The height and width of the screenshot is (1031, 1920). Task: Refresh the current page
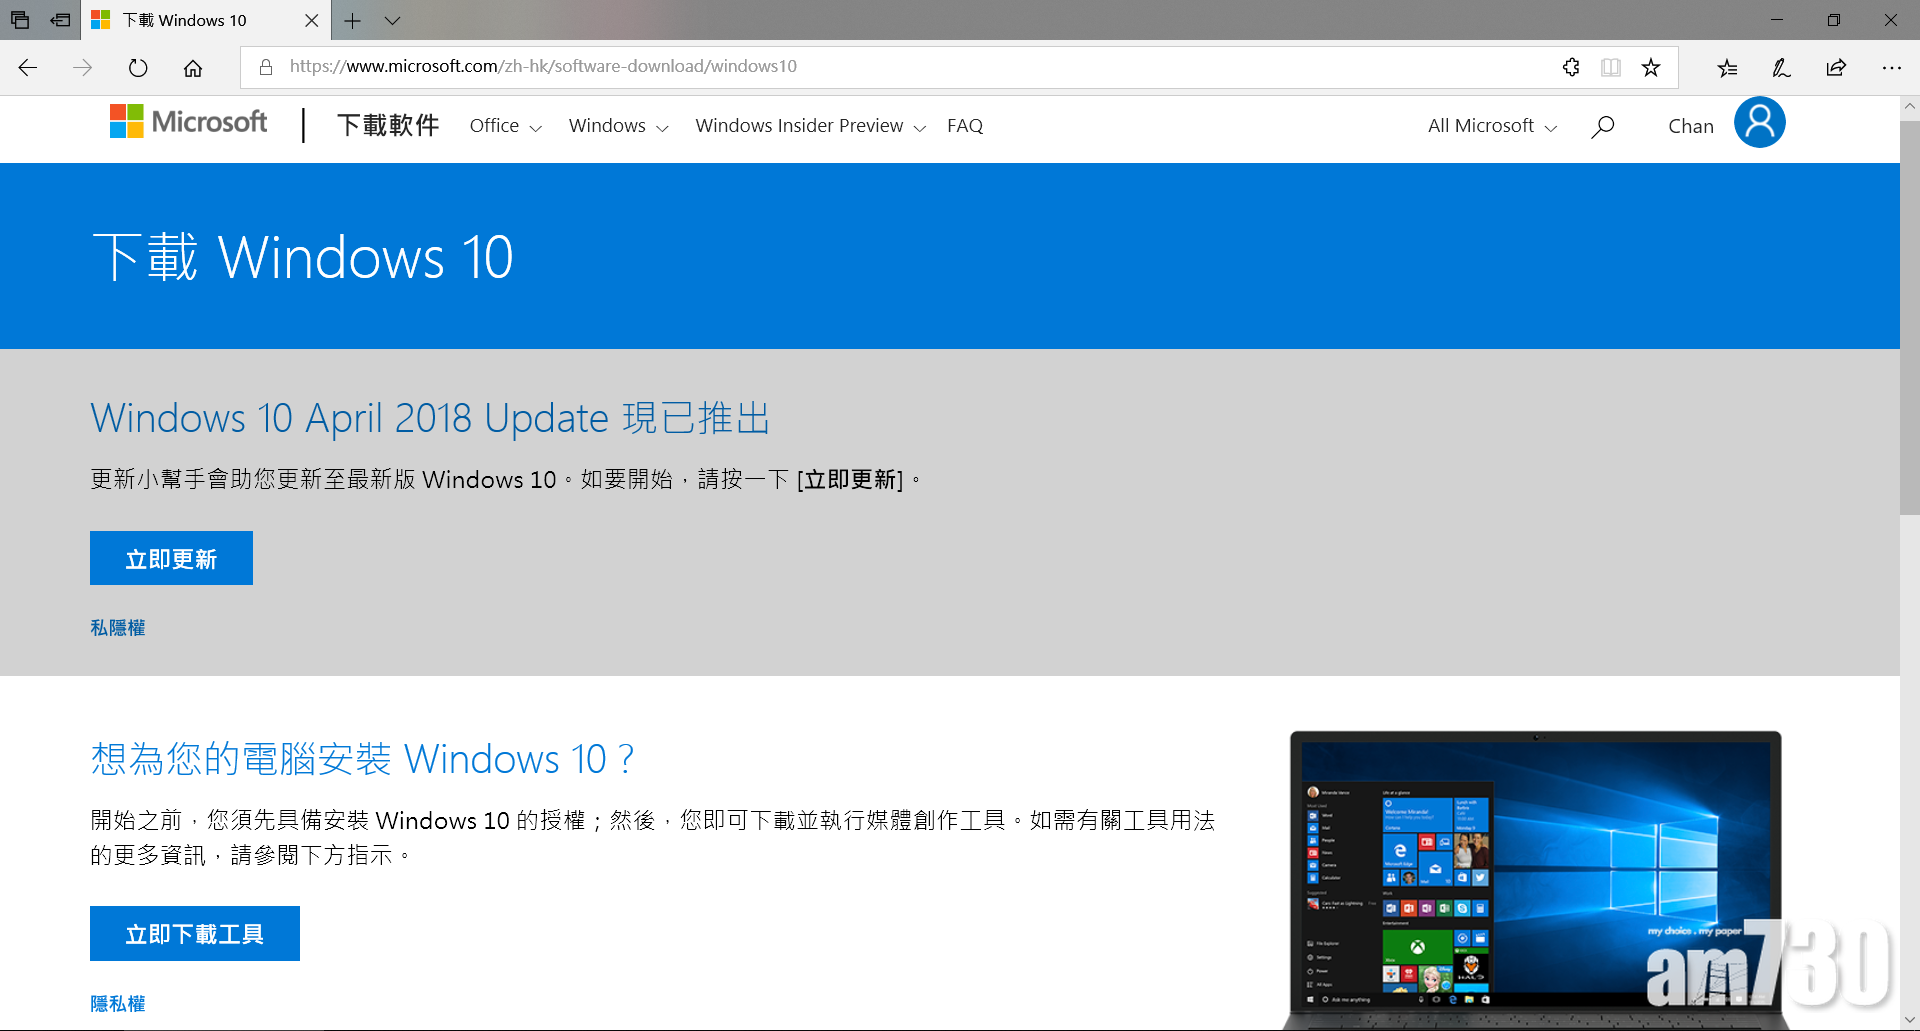pos(138,67)
